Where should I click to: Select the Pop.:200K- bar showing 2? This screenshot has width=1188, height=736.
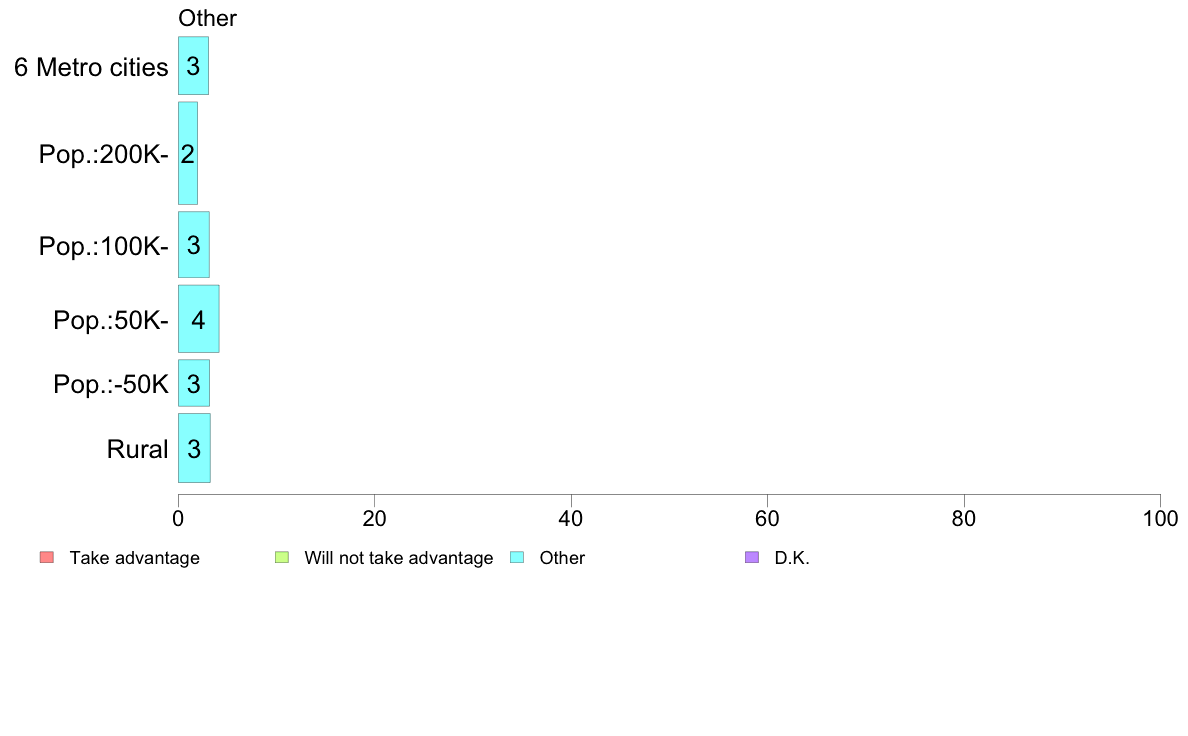click(x=188, y=154)
